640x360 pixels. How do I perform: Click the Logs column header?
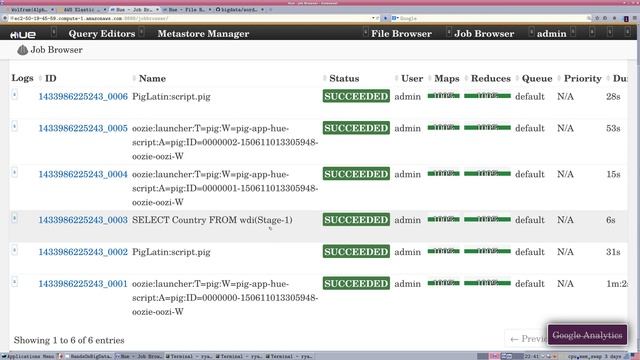[22, 78]
